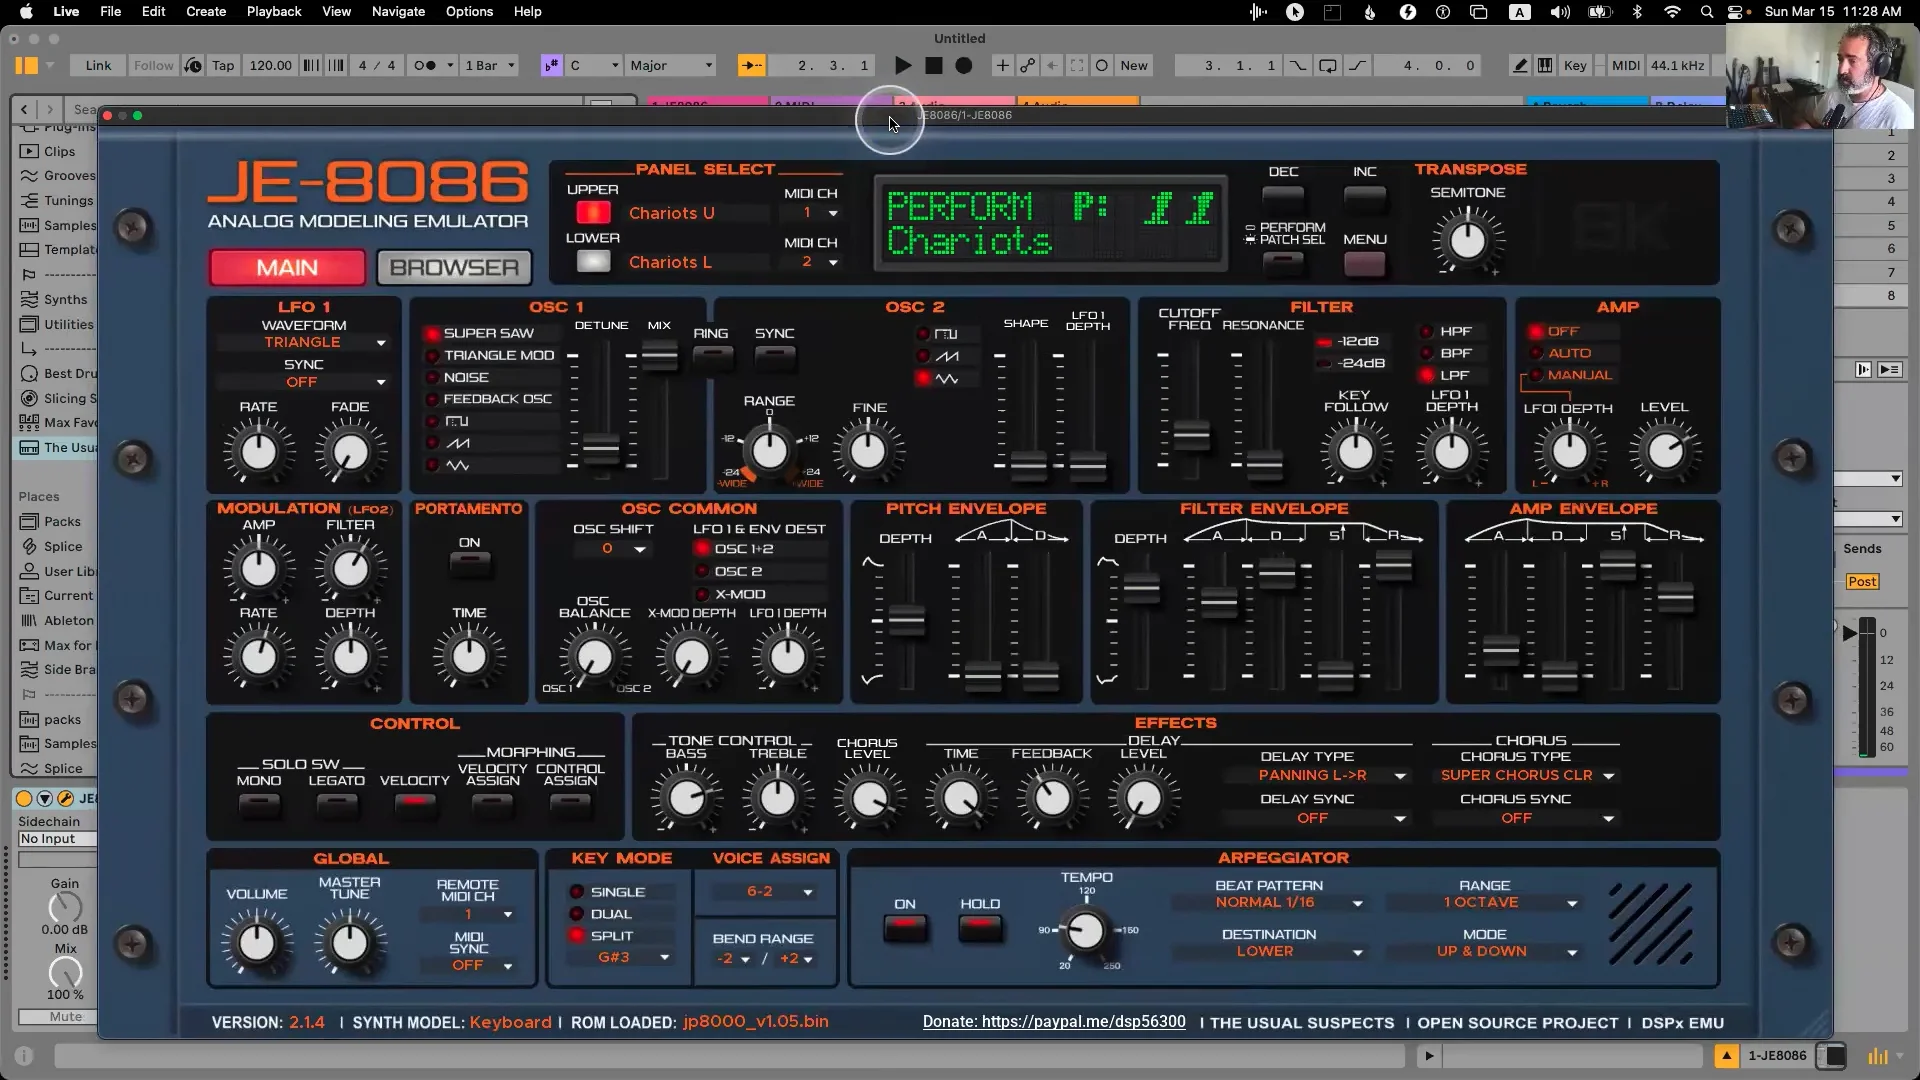The height and width of the screenshot is (1080, 1920).
Task: Click the Tap tempo button
Action: (x=223, y=66)
